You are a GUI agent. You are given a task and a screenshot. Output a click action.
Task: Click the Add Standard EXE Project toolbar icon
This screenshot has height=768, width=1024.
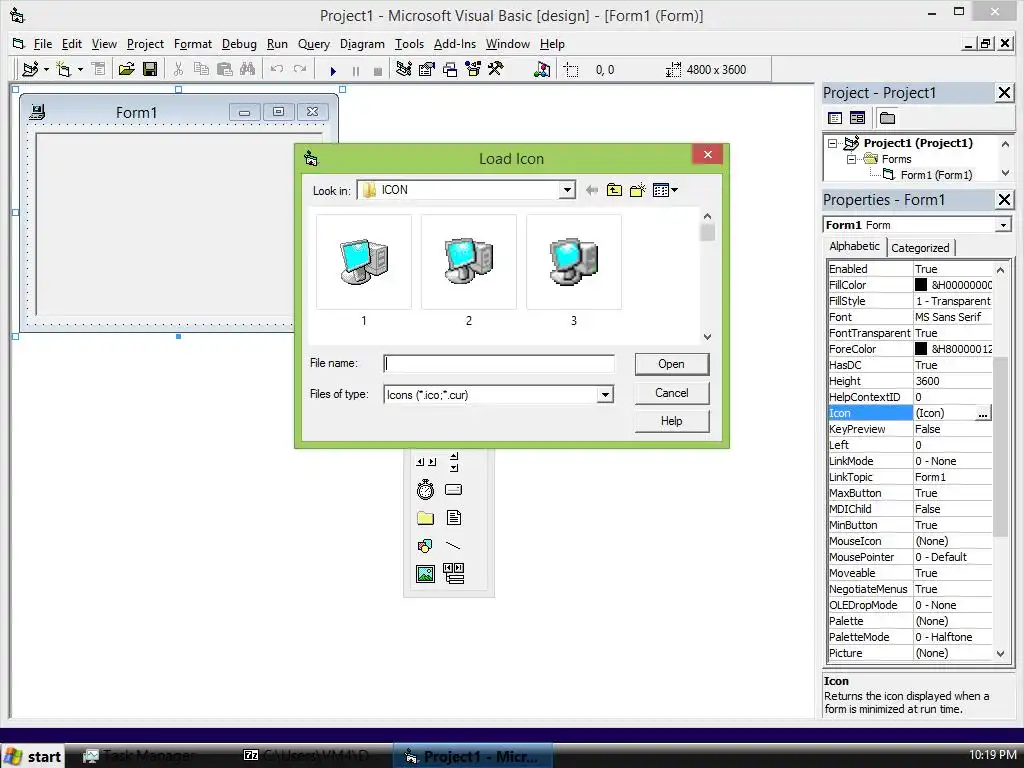tap(30, 69)
